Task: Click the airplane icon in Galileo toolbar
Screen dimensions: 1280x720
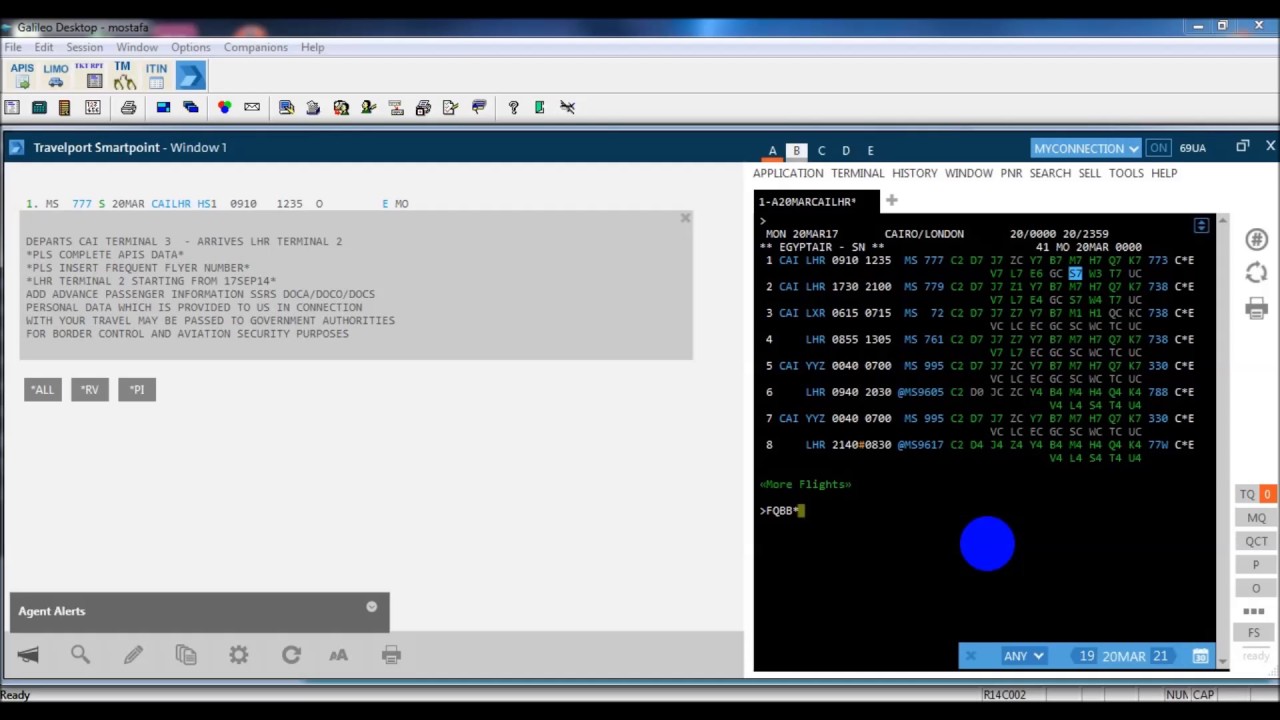Action: point(567,107)
